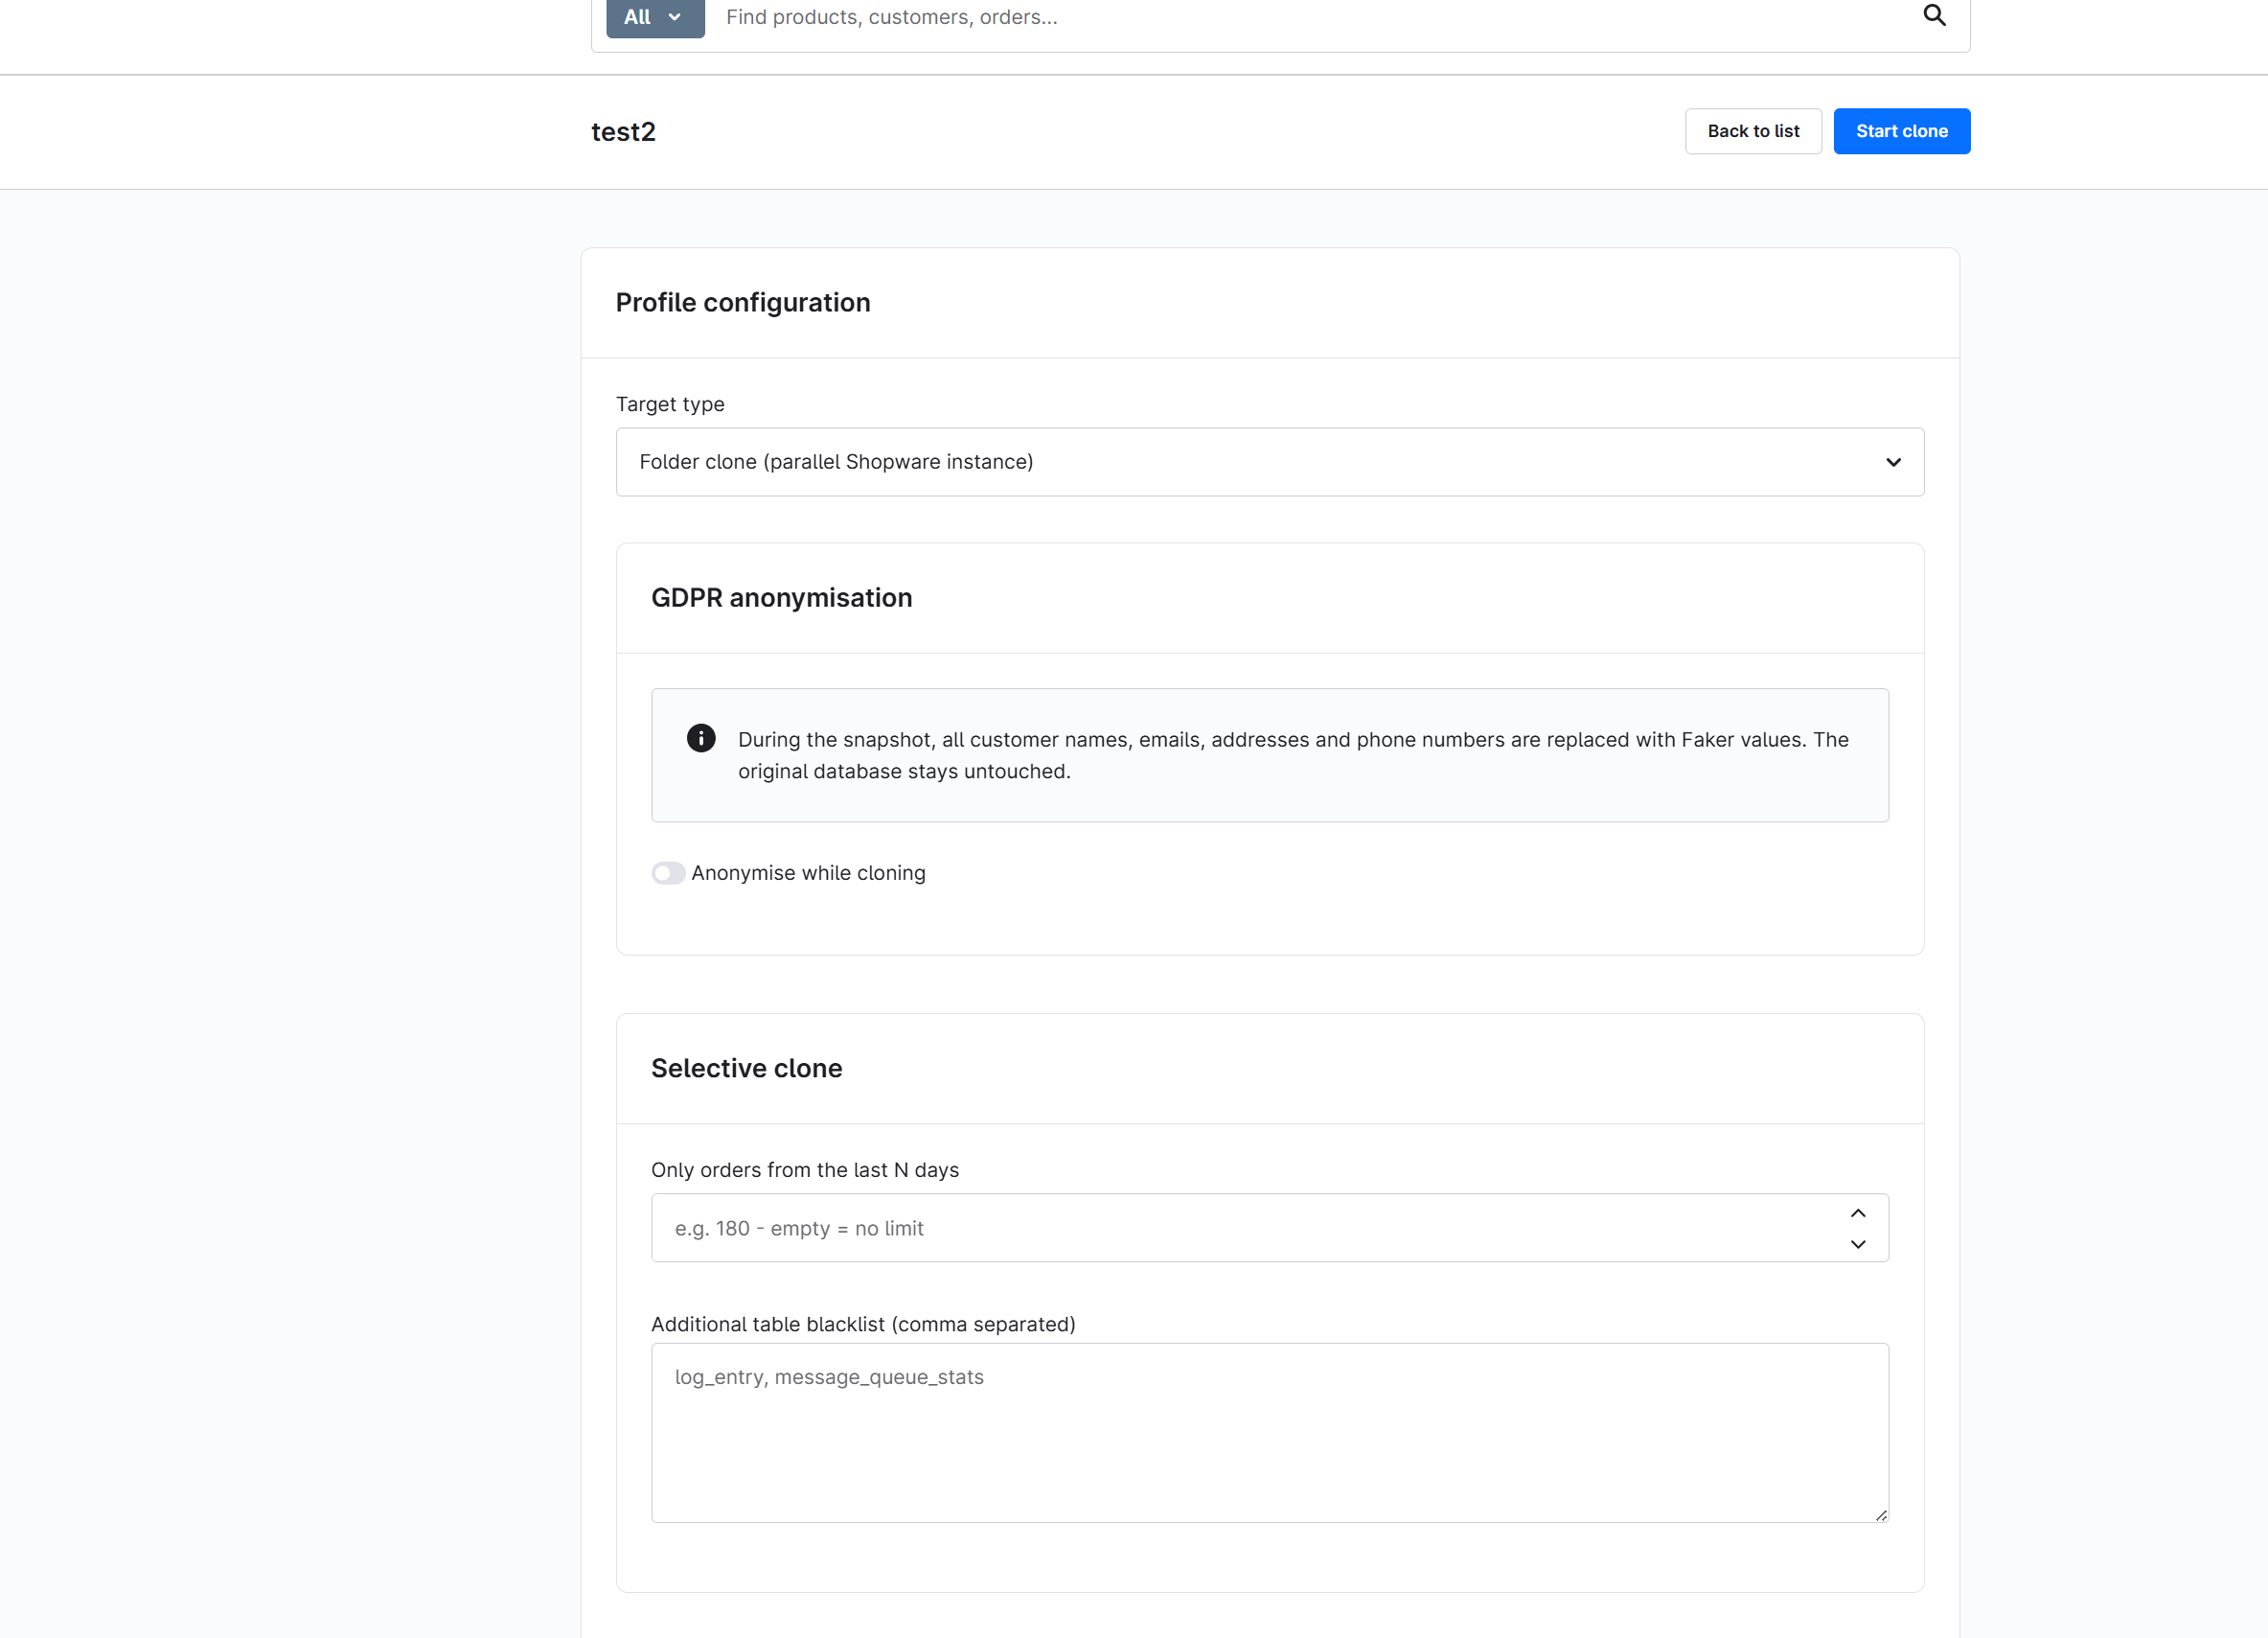This screenshot has width=2268, height=1638.
Task: Click the test2 profile title
Action: (x=623, y=132)
